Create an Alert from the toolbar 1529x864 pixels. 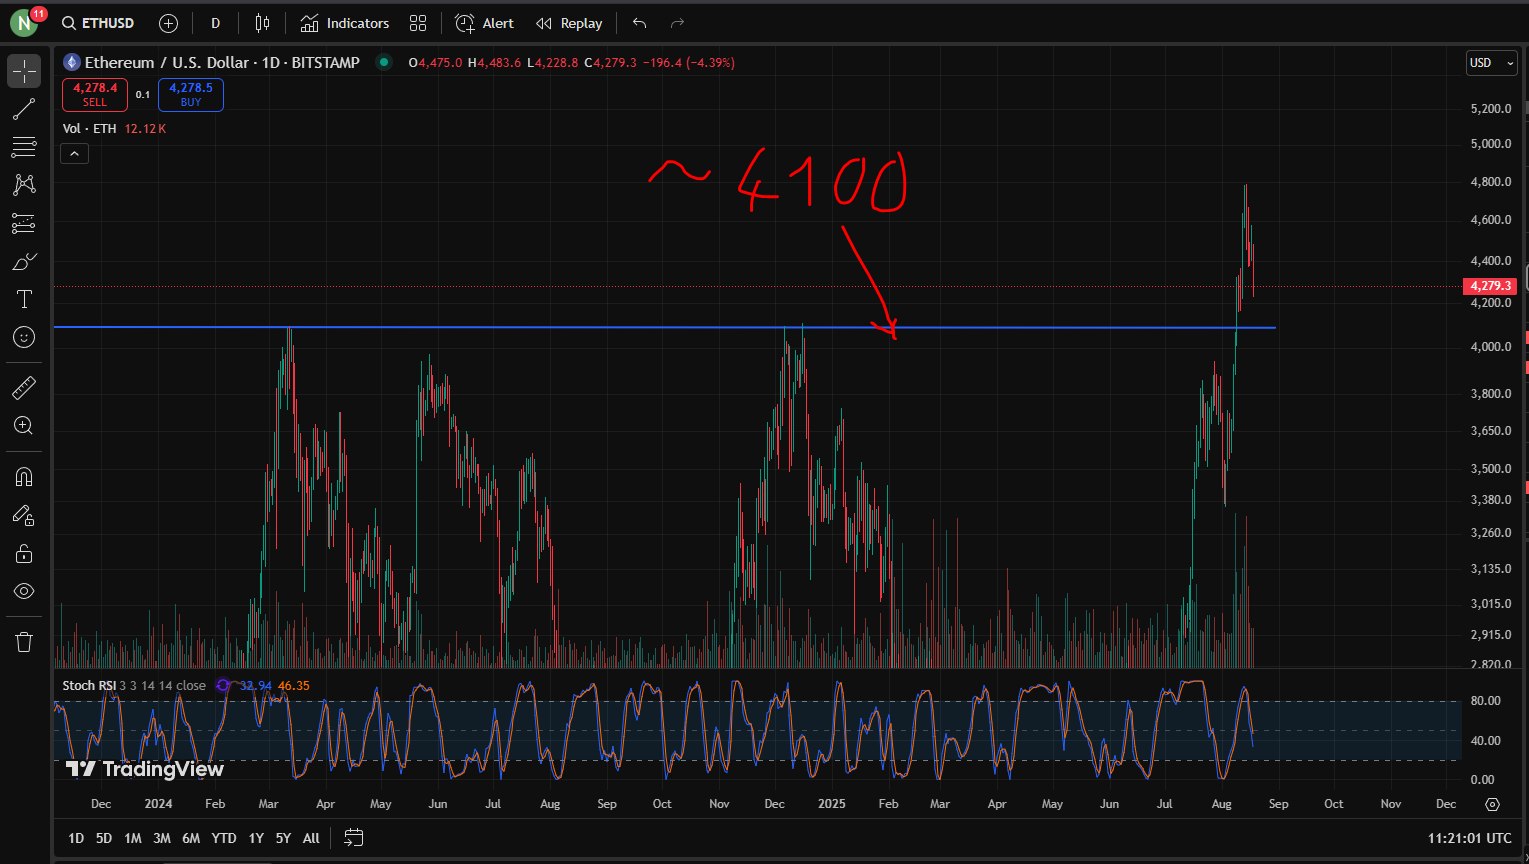click(484, 23)
